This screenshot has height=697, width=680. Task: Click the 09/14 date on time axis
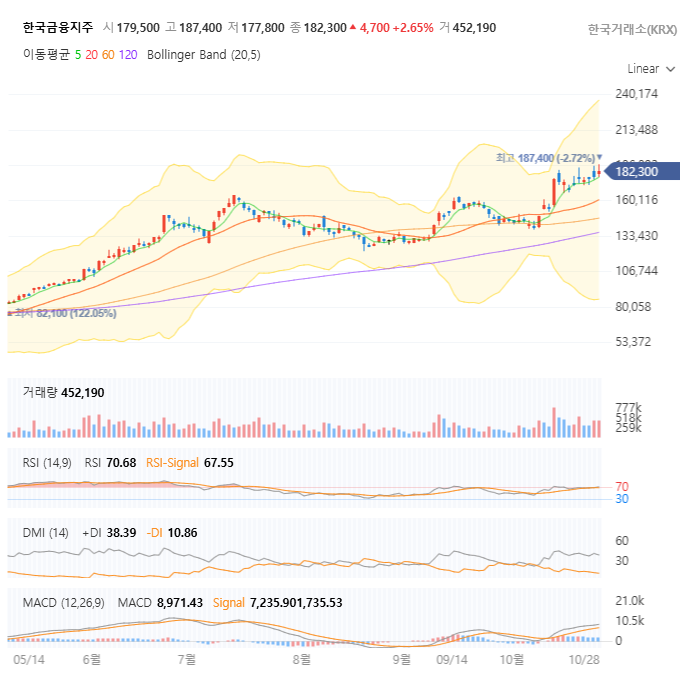pos(452,660)
